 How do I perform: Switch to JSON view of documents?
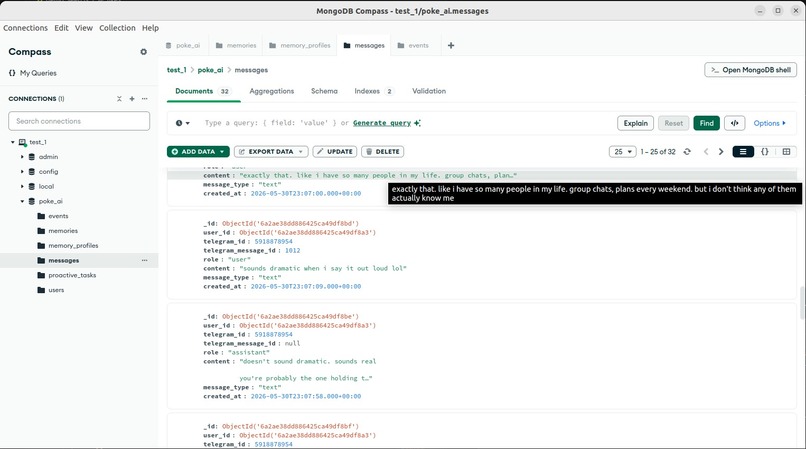coord(765,152)
